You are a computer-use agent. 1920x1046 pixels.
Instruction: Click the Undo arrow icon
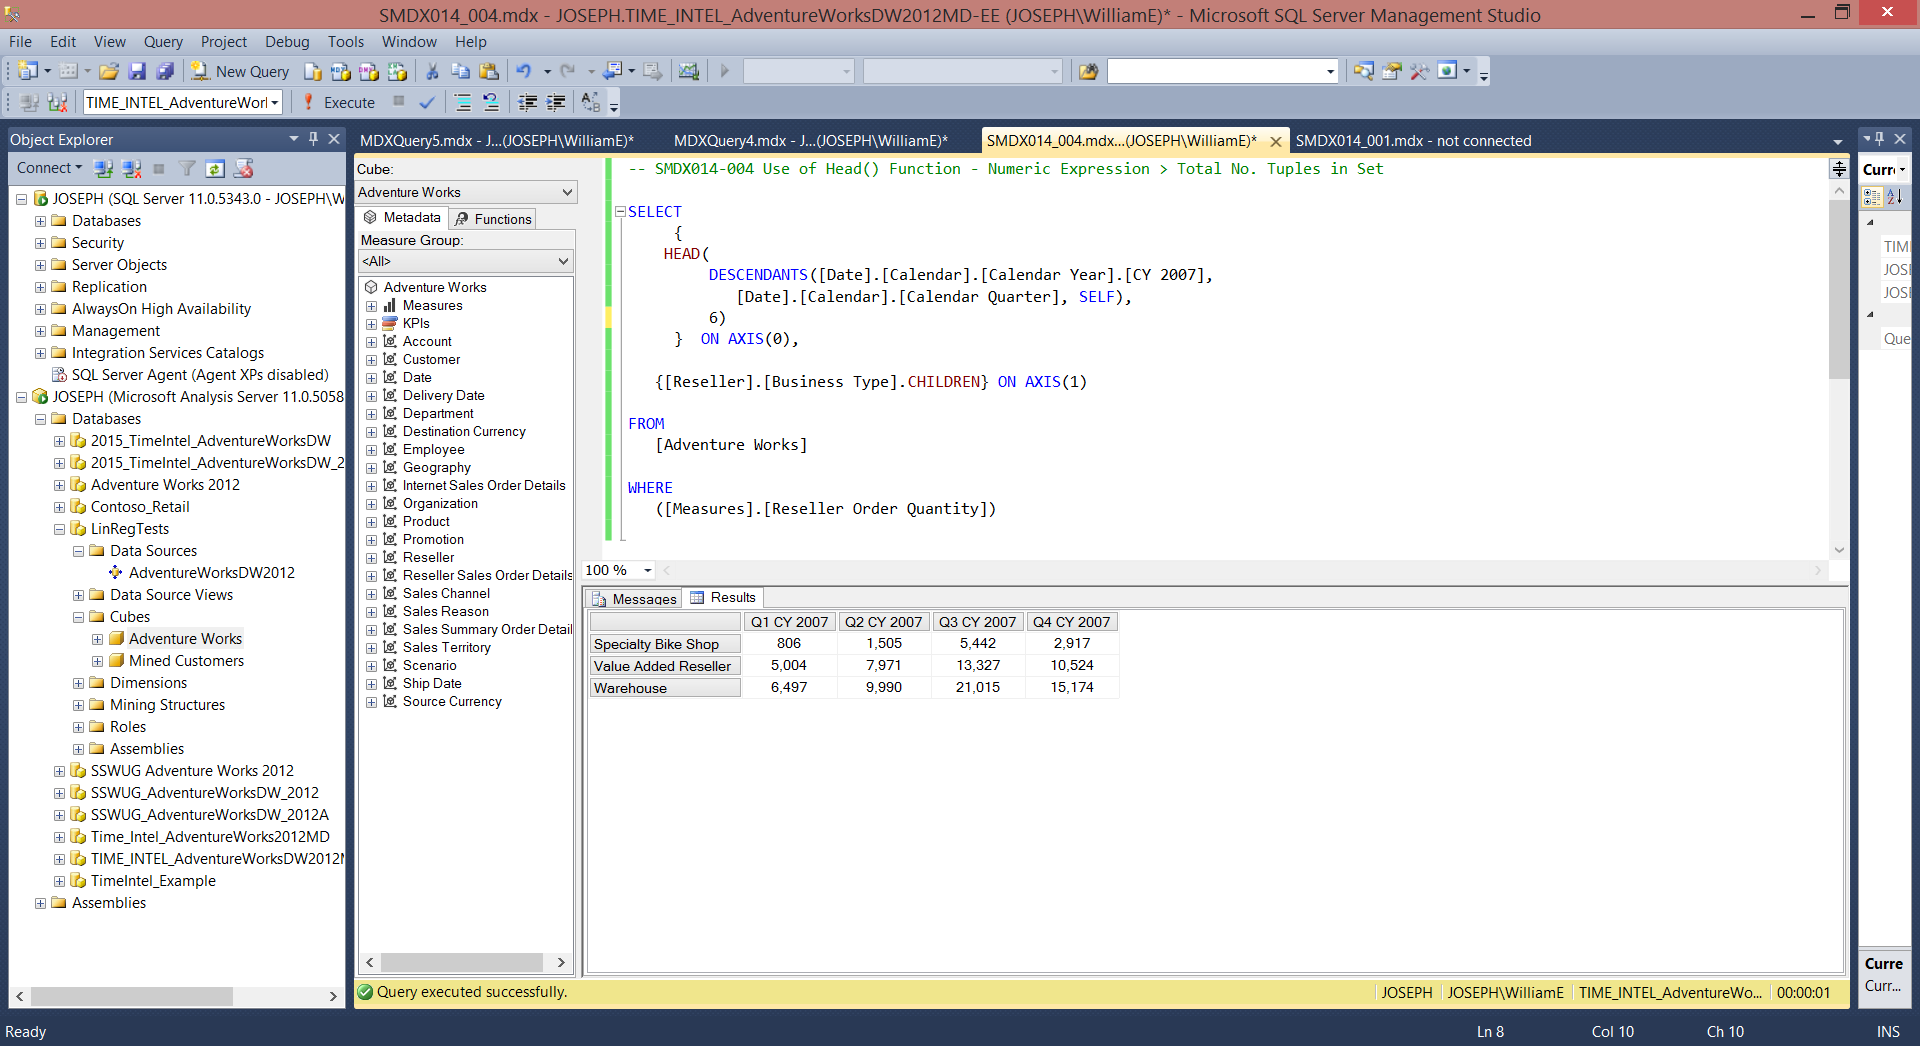click(523, 71)
